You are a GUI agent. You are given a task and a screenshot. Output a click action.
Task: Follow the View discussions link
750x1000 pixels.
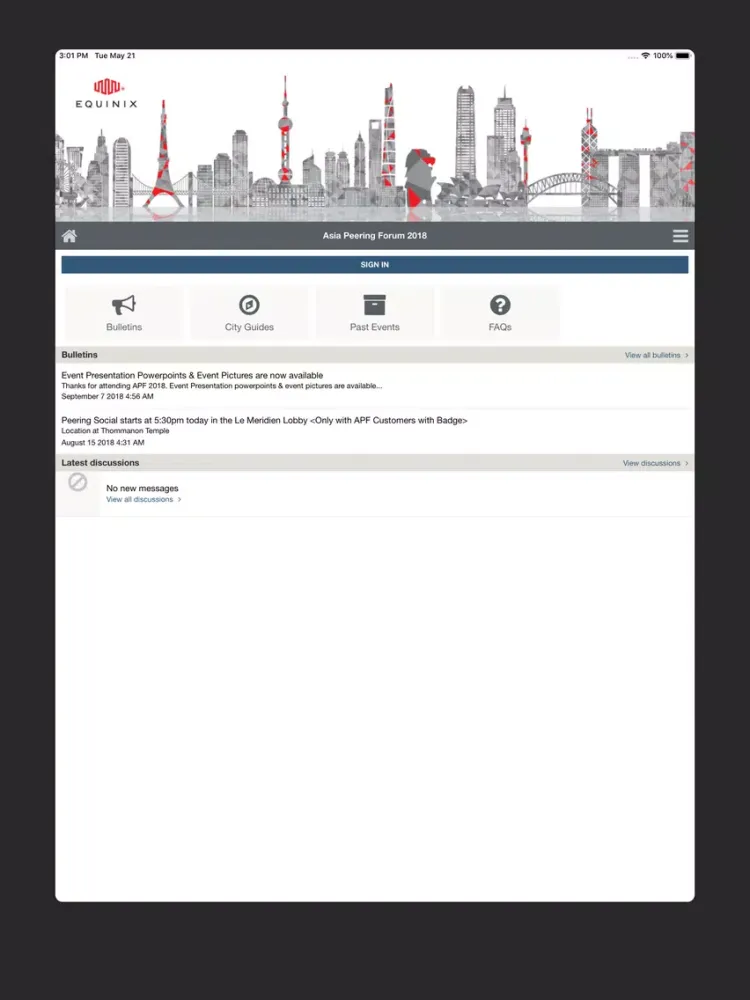click(x=655, y=463)
